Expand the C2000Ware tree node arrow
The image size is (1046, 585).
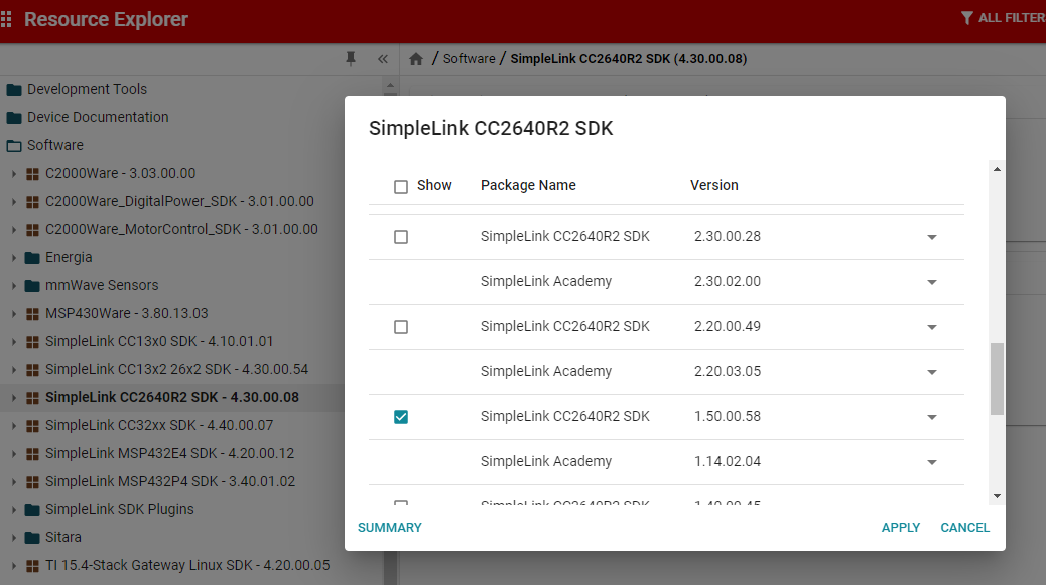(x=13, y=173)
